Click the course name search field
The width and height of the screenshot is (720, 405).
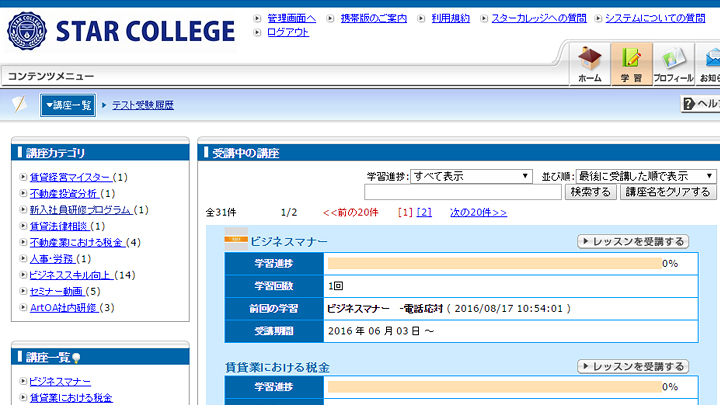point(463,192)
